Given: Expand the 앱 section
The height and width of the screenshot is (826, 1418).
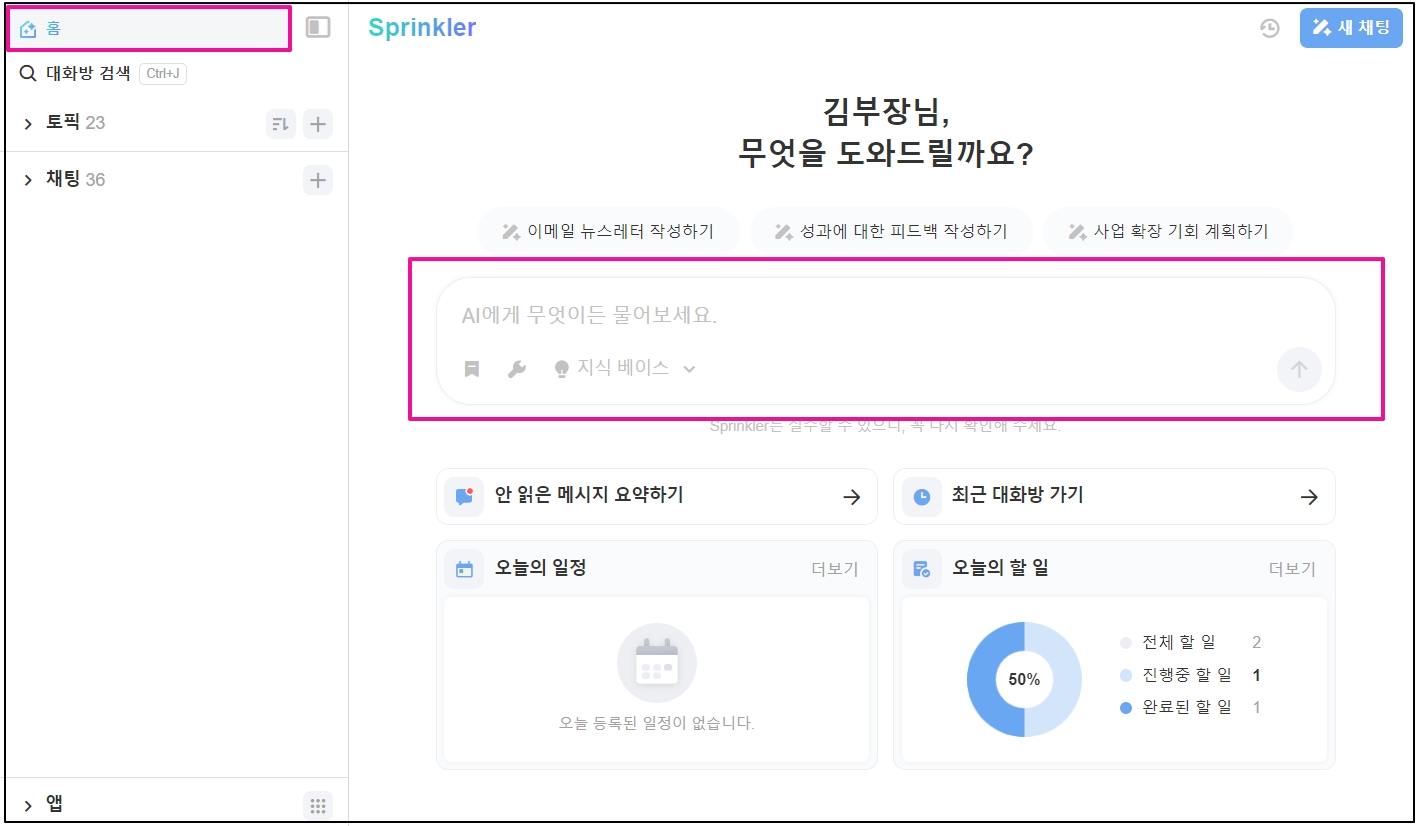Looking at the screenshot, I should pyautogui.click(x=28, y=805).
